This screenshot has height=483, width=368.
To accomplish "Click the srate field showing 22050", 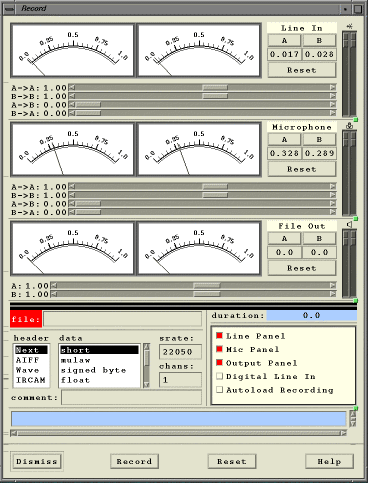I will (180, 352).
